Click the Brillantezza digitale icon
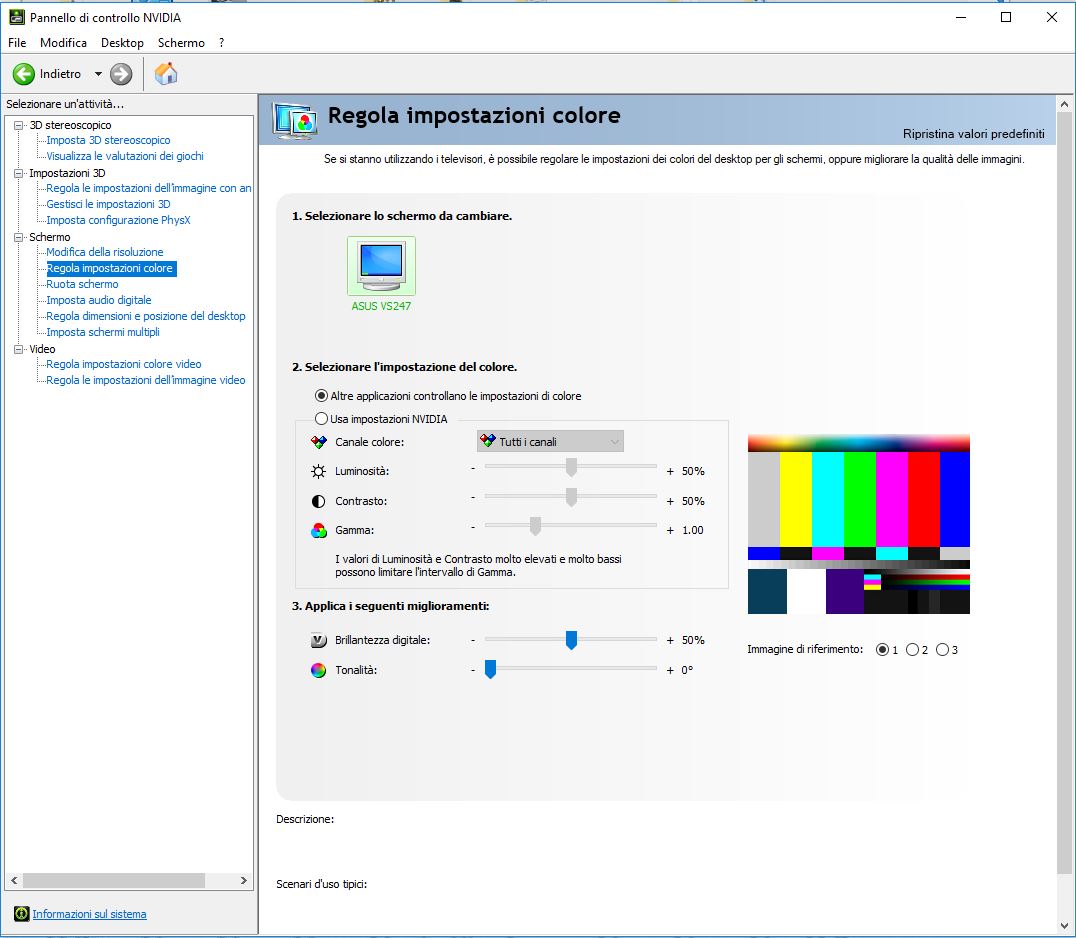Screen dimensions: 1076x938 pos(318,640)
